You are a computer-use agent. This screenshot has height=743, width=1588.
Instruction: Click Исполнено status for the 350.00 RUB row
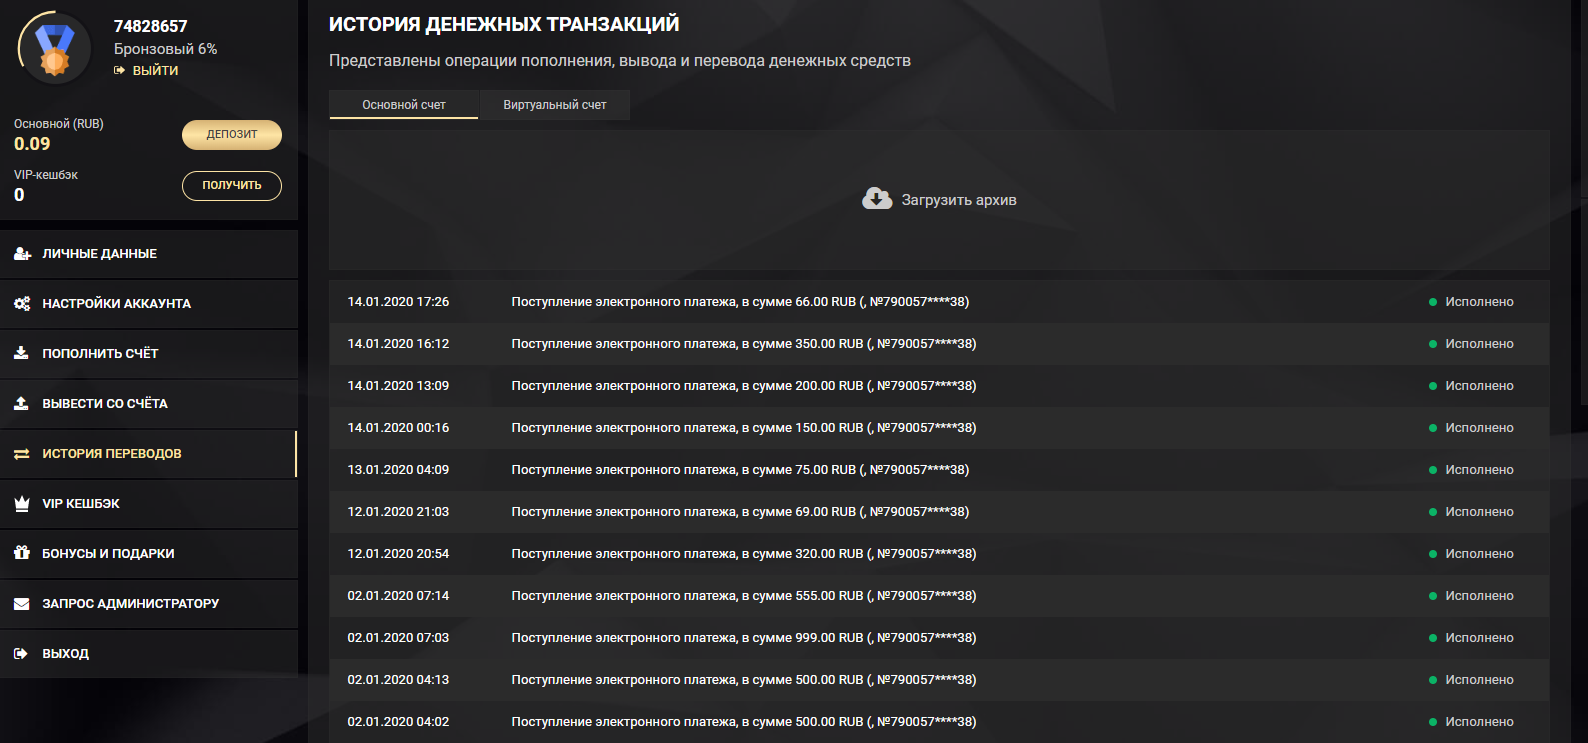click(1479, 344)
